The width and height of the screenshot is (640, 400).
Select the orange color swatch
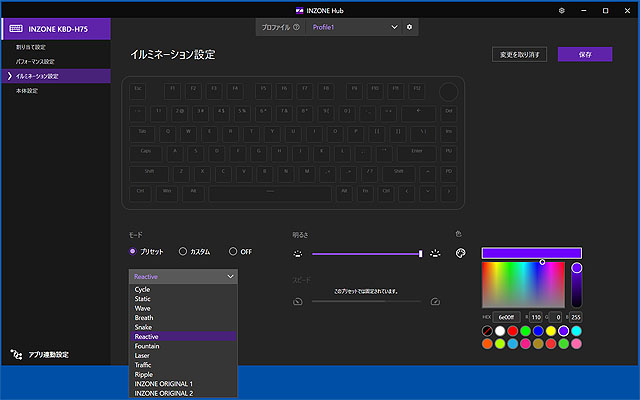(x=487, y=344)
